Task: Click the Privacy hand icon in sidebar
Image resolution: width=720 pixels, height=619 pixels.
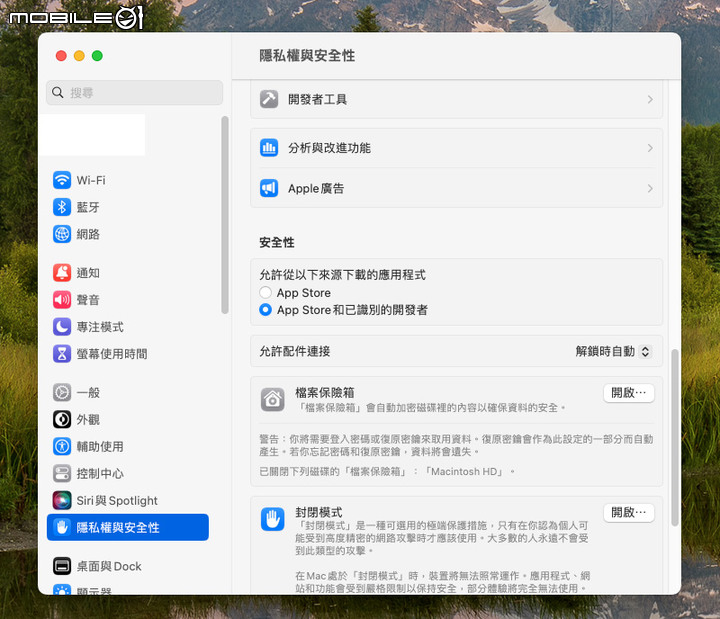Action: [62, 527]
